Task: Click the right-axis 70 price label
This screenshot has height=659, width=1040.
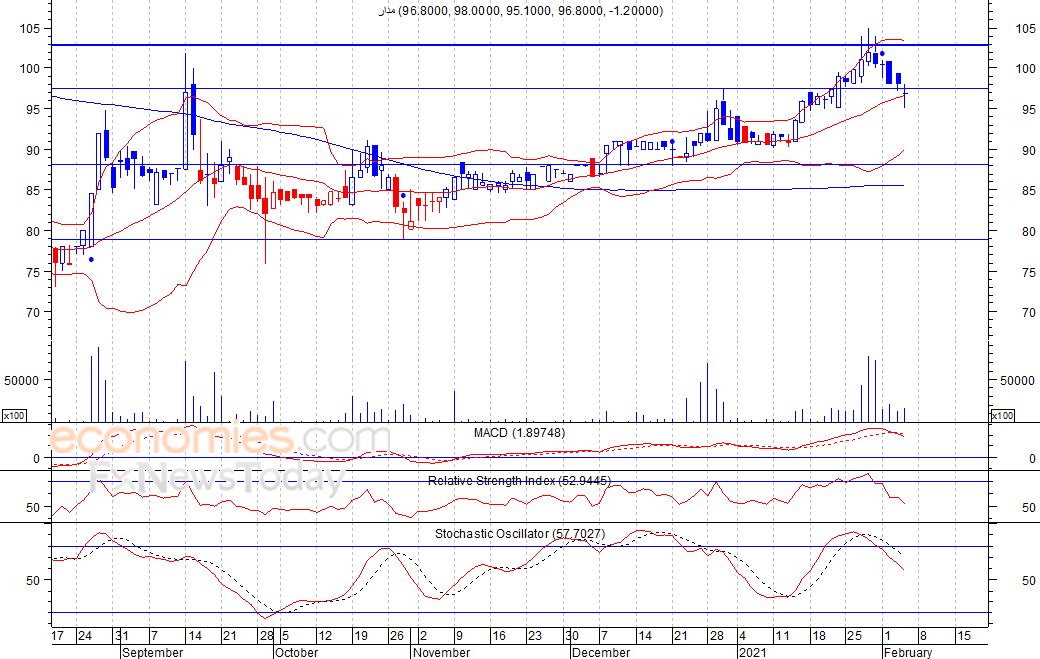Action: coord(1029,312)
